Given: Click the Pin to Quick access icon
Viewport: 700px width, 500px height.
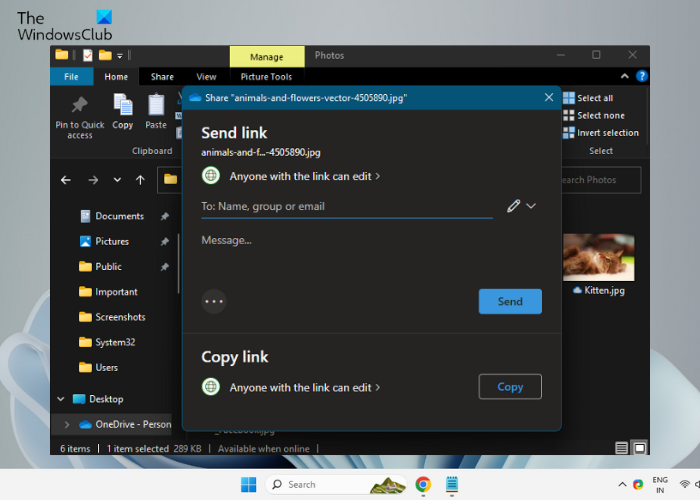Looking at the screenshot, I should pyautogui.click(x=79, y=105).
